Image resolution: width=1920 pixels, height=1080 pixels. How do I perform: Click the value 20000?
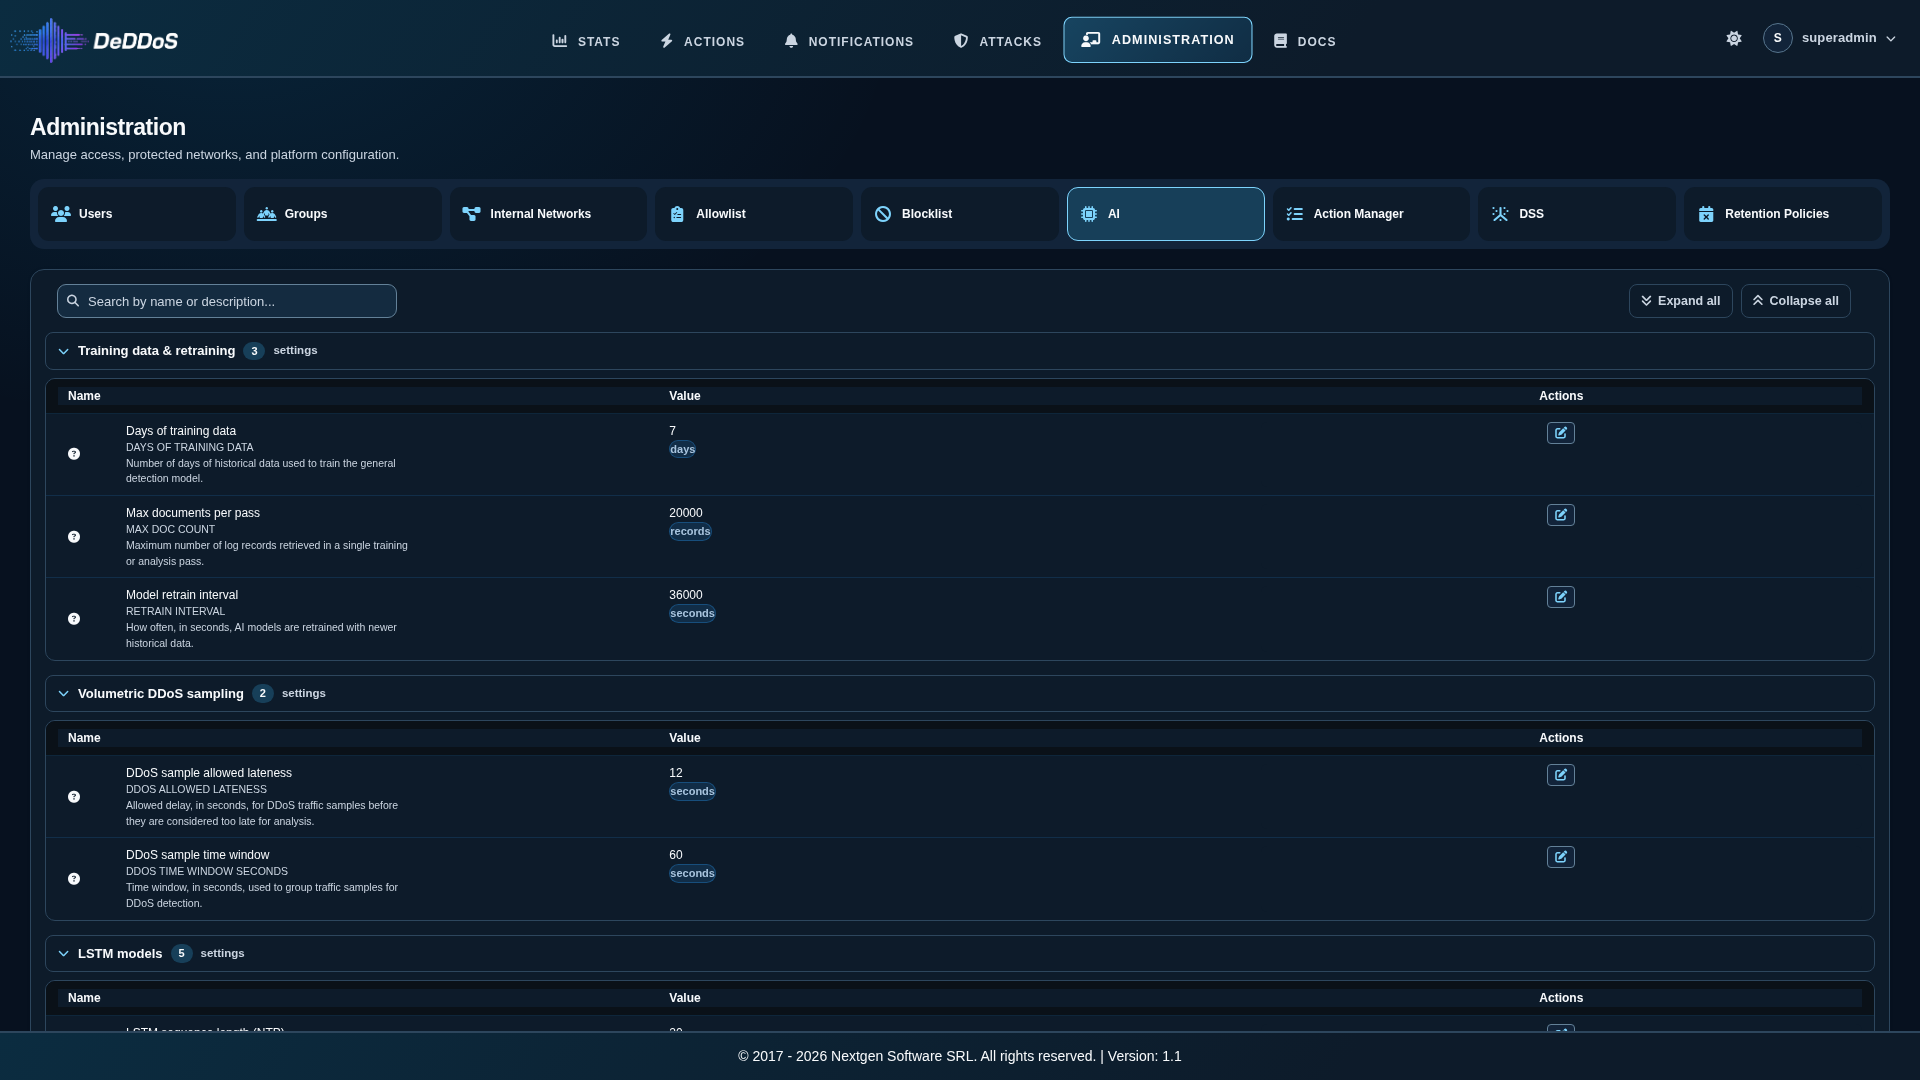(x=685, y=513)
